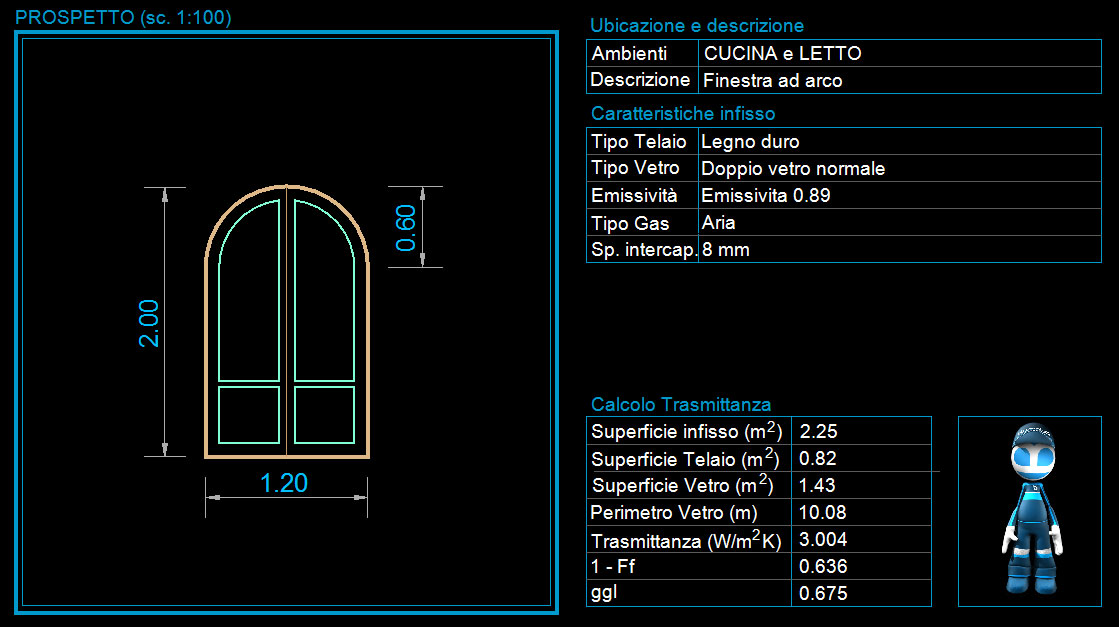Click the Aria gas type value
The height and width of the screenshot is (627, 1119).
pos(719,223)
